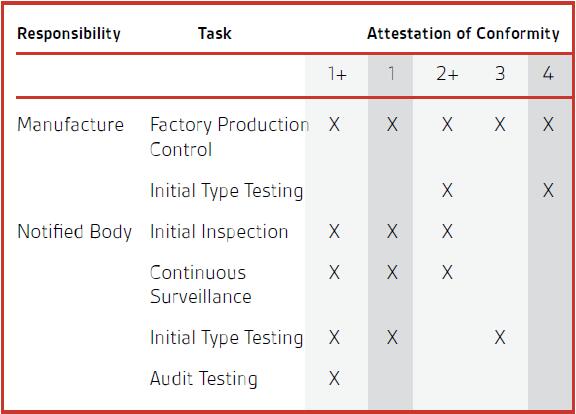The image size is (576, 414).
Task: Click the X for Continuous Surveillance under 1+
Action: click(334, 273)
